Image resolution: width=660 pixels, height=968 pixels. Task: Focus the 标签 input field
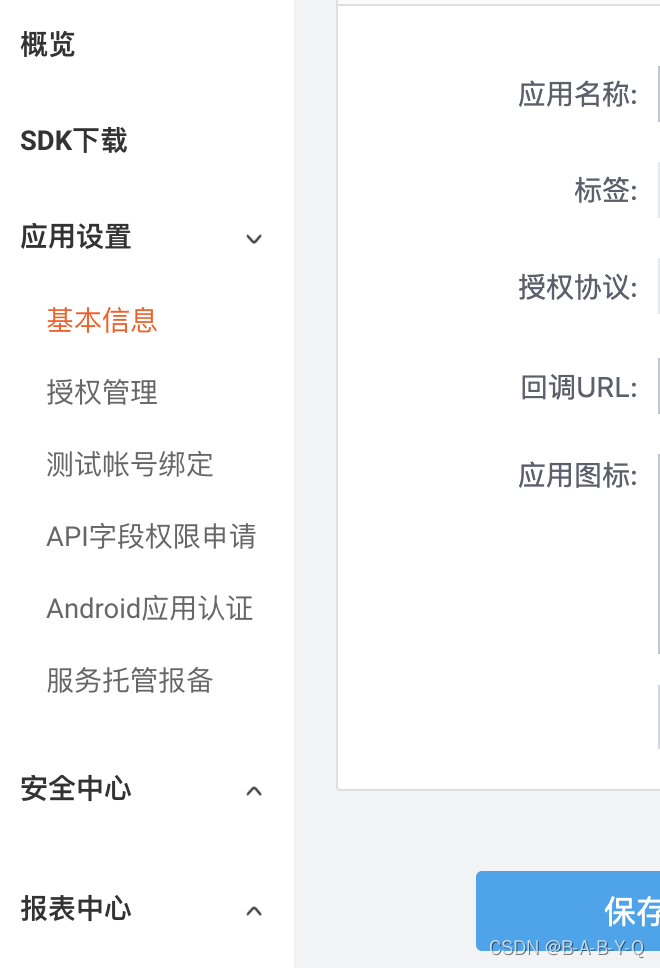659,190
